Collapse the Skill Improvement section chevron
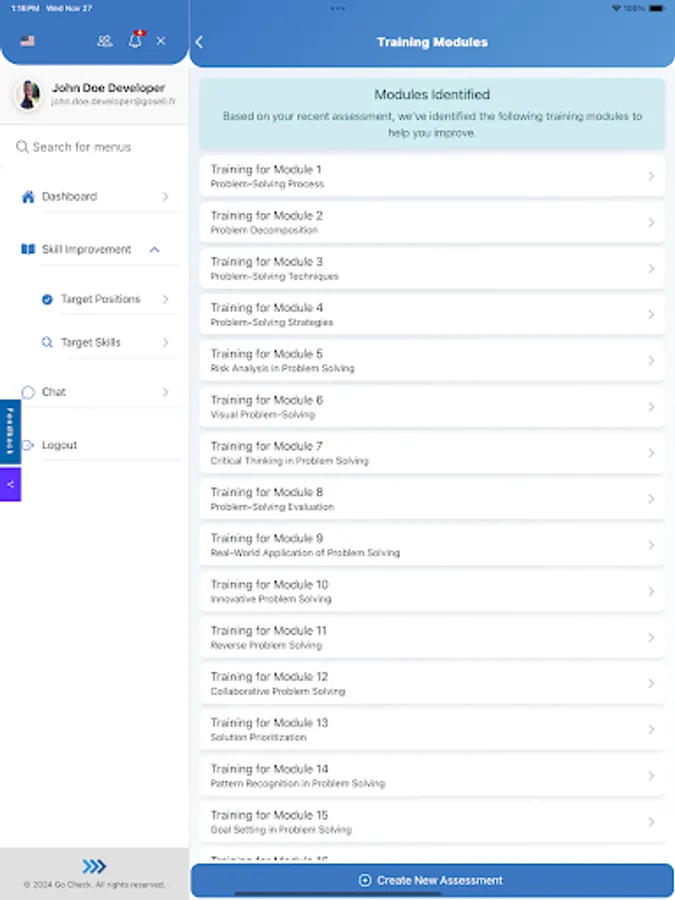Viewport: 675px width, 900px height. coord(155,249)
